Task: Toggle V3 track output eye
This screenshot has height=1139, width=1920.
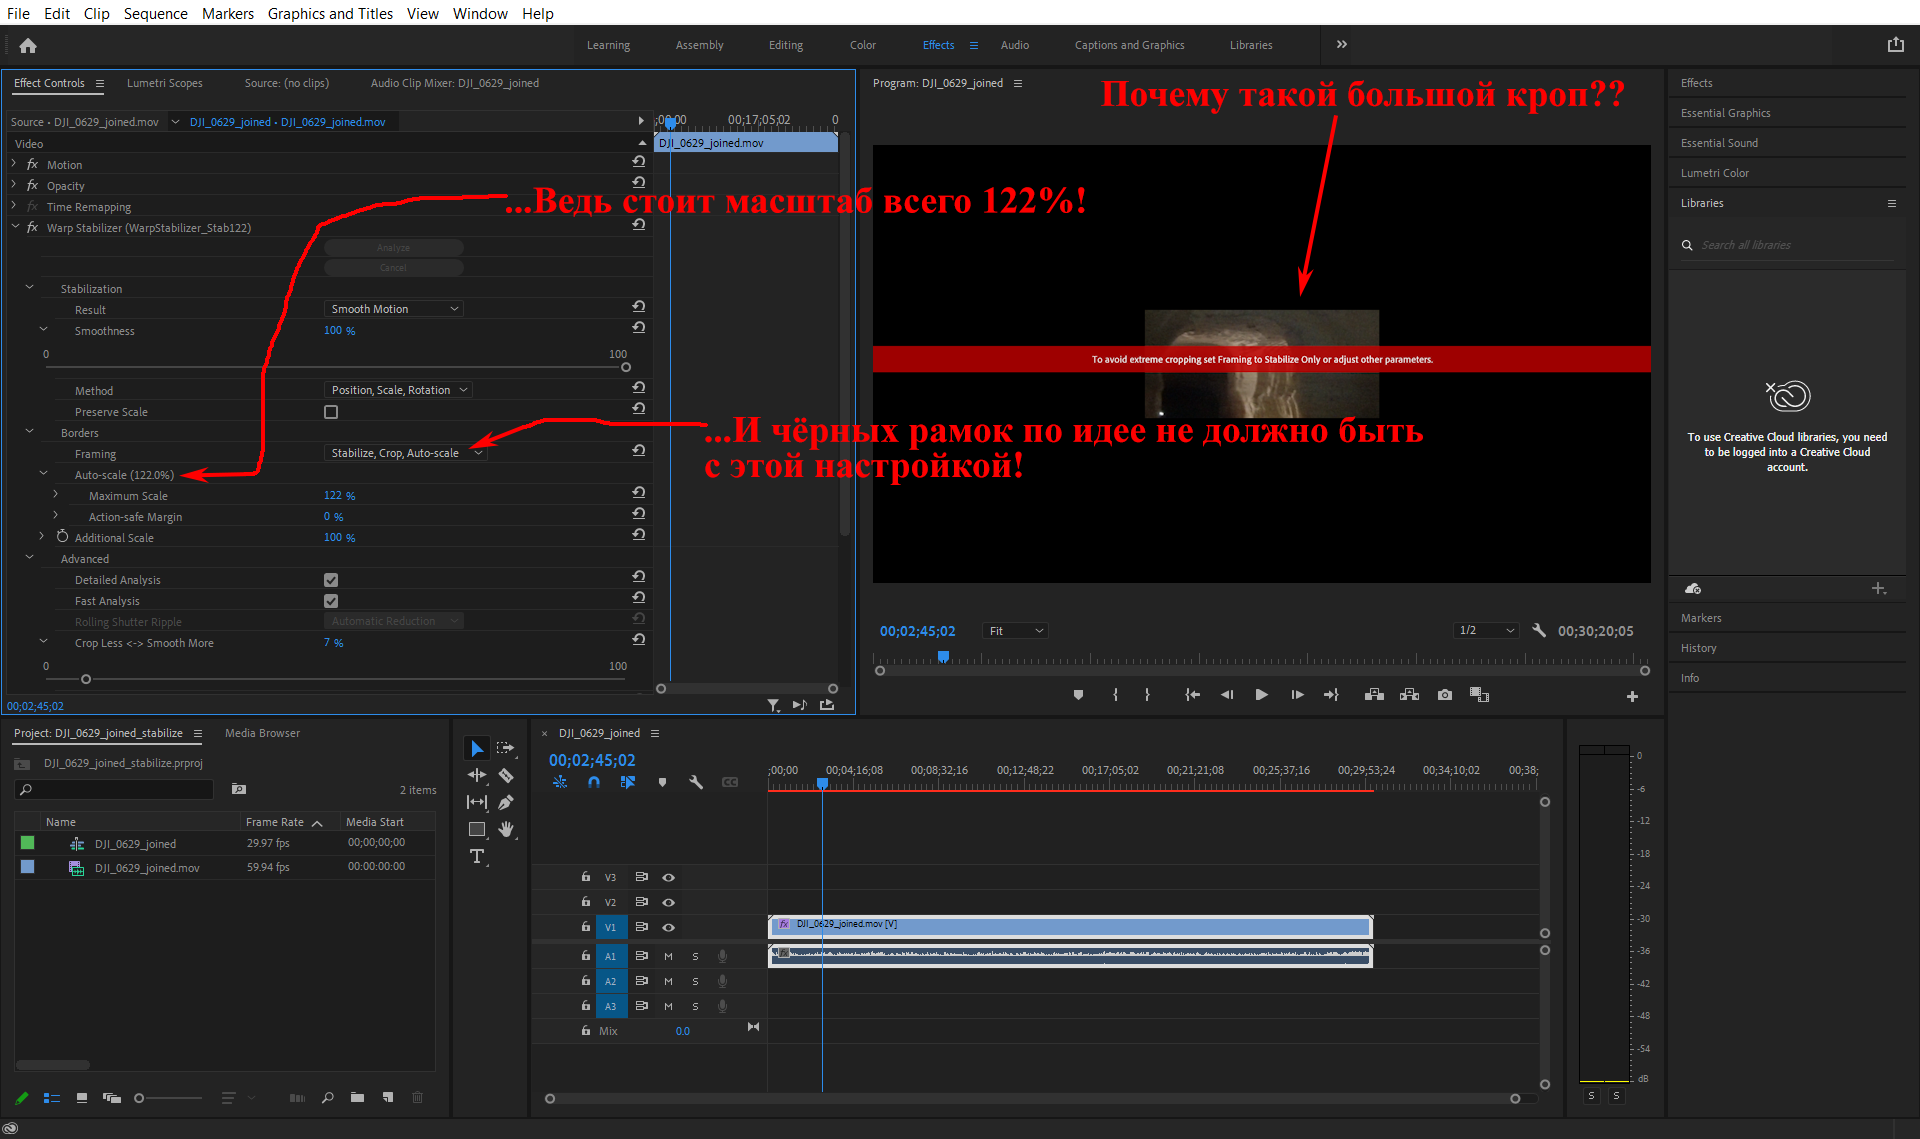Action: [668, 877]
